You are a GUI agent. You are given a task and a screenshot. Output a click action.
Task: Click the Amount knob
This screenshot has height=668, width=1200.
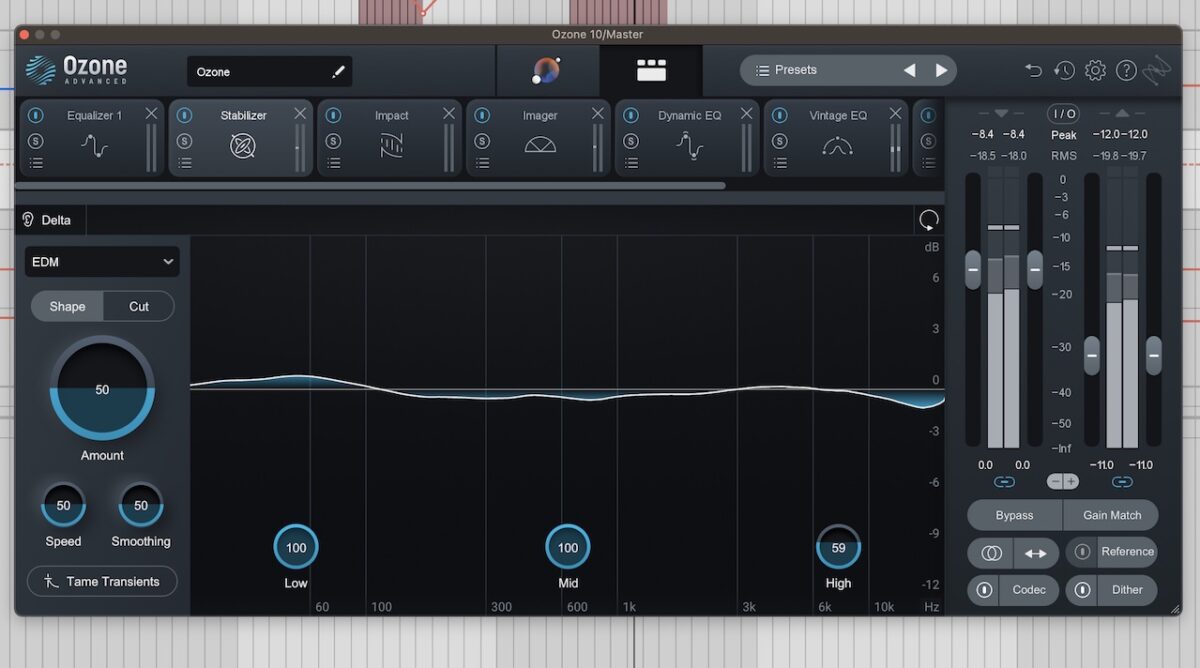click(102, 389)
